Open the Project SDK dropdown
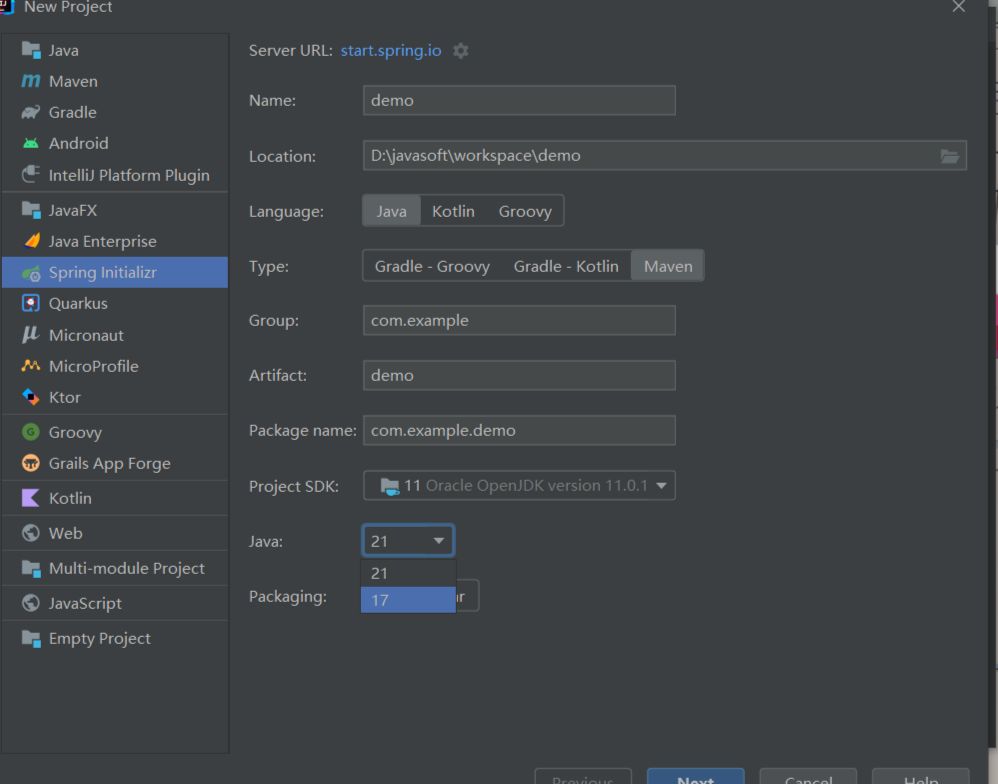998x784 pixels. point(518,486)
